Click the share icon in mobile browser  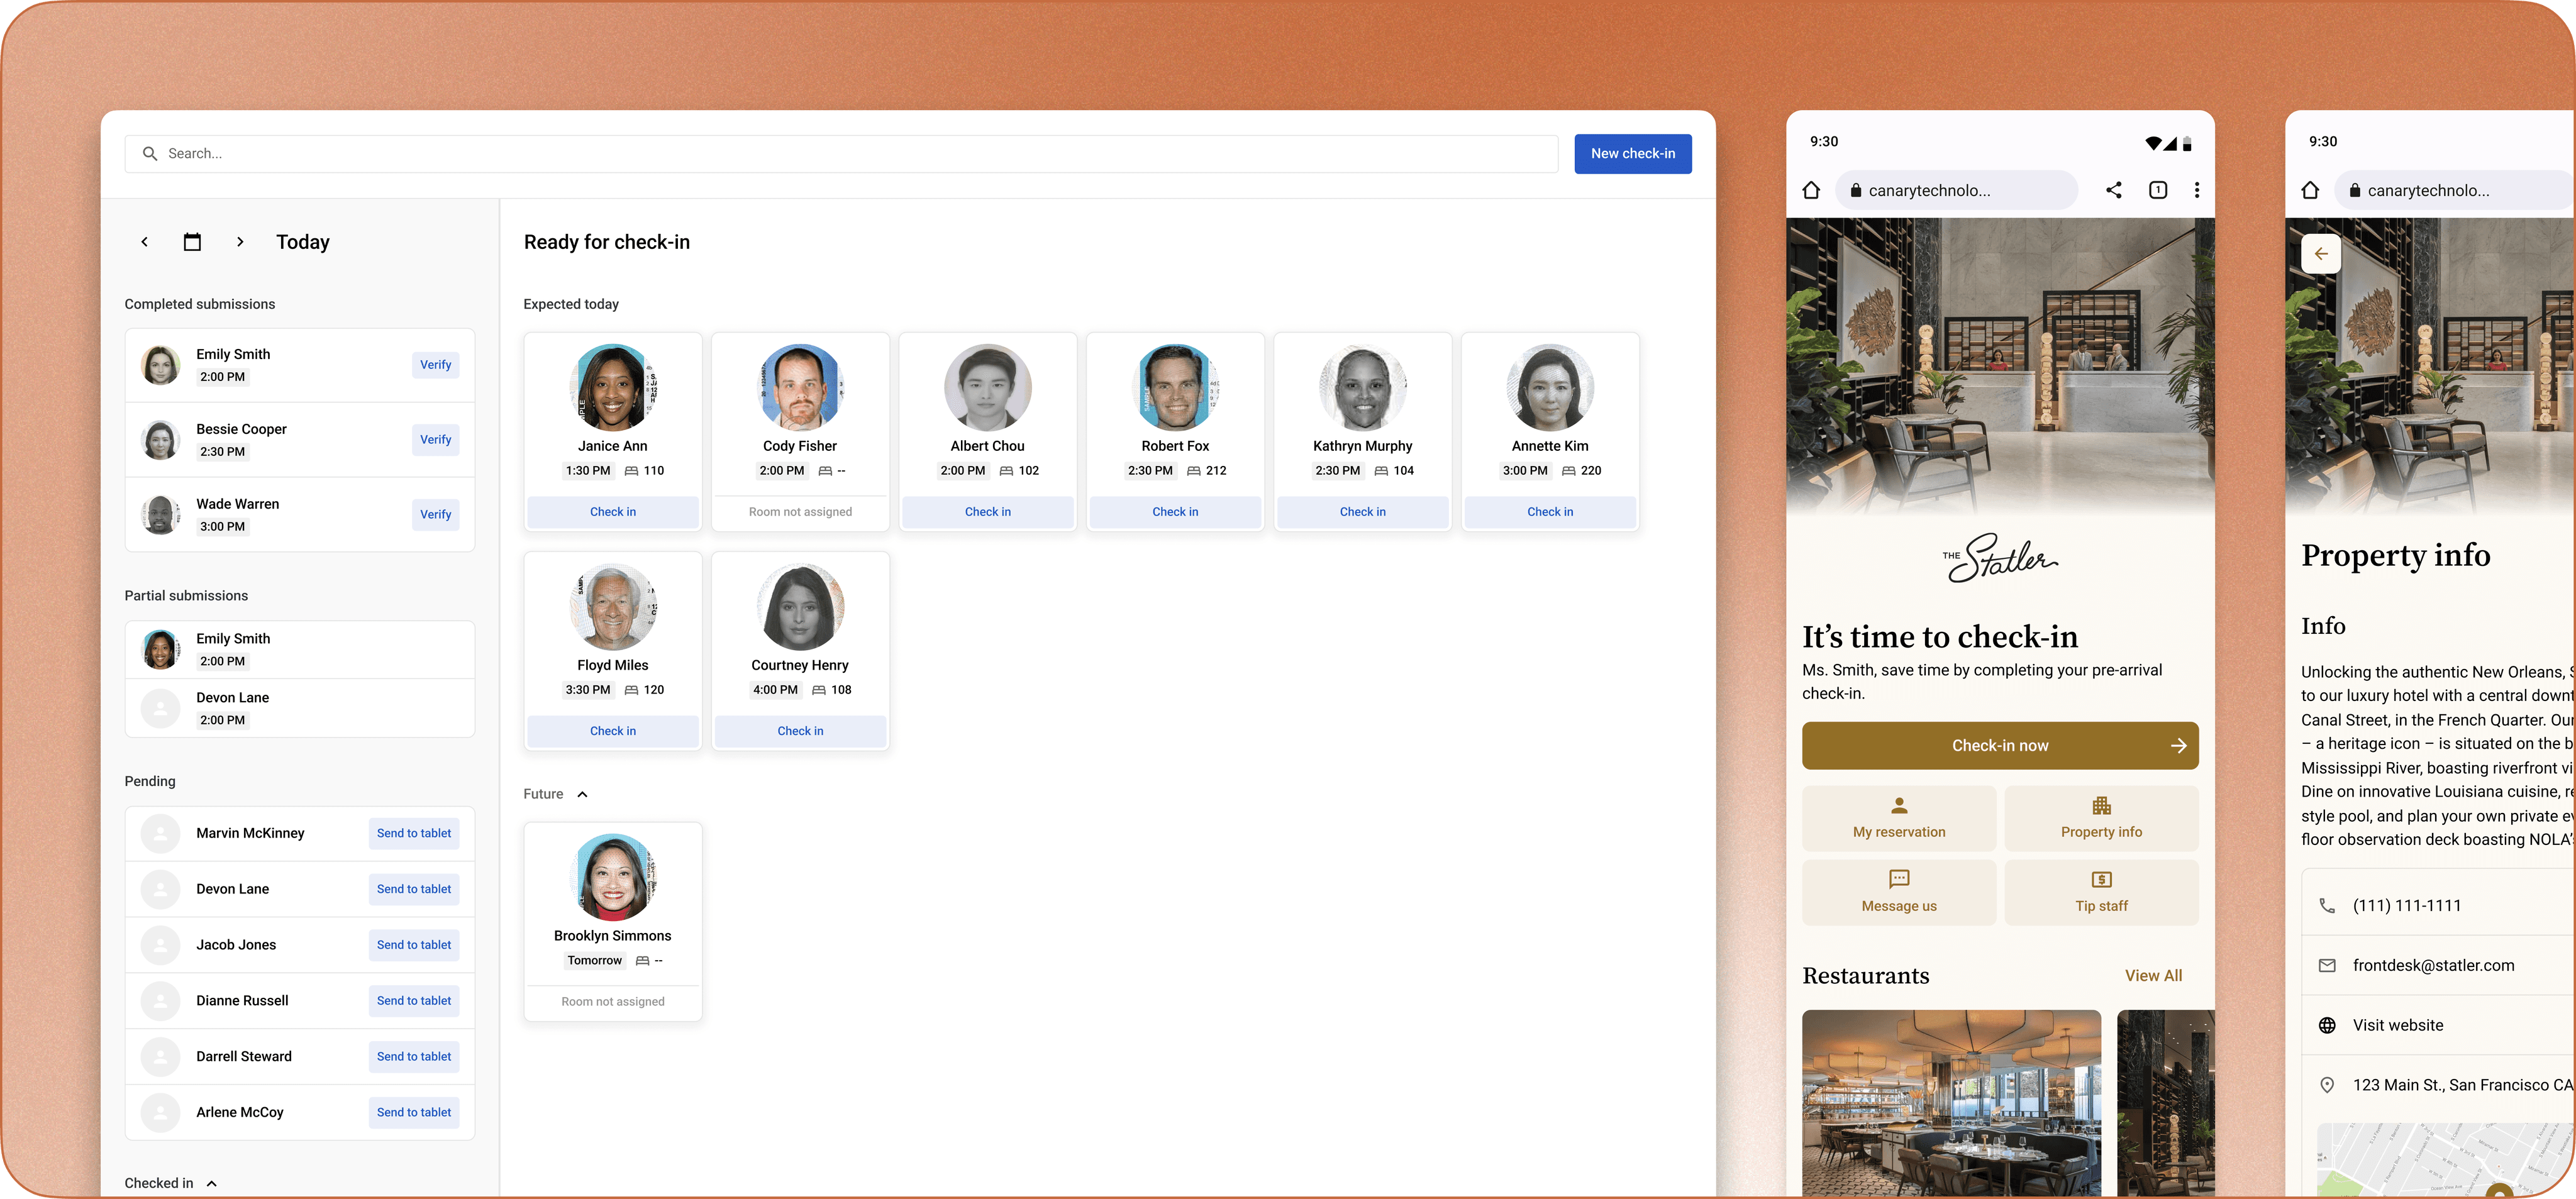2113,190
